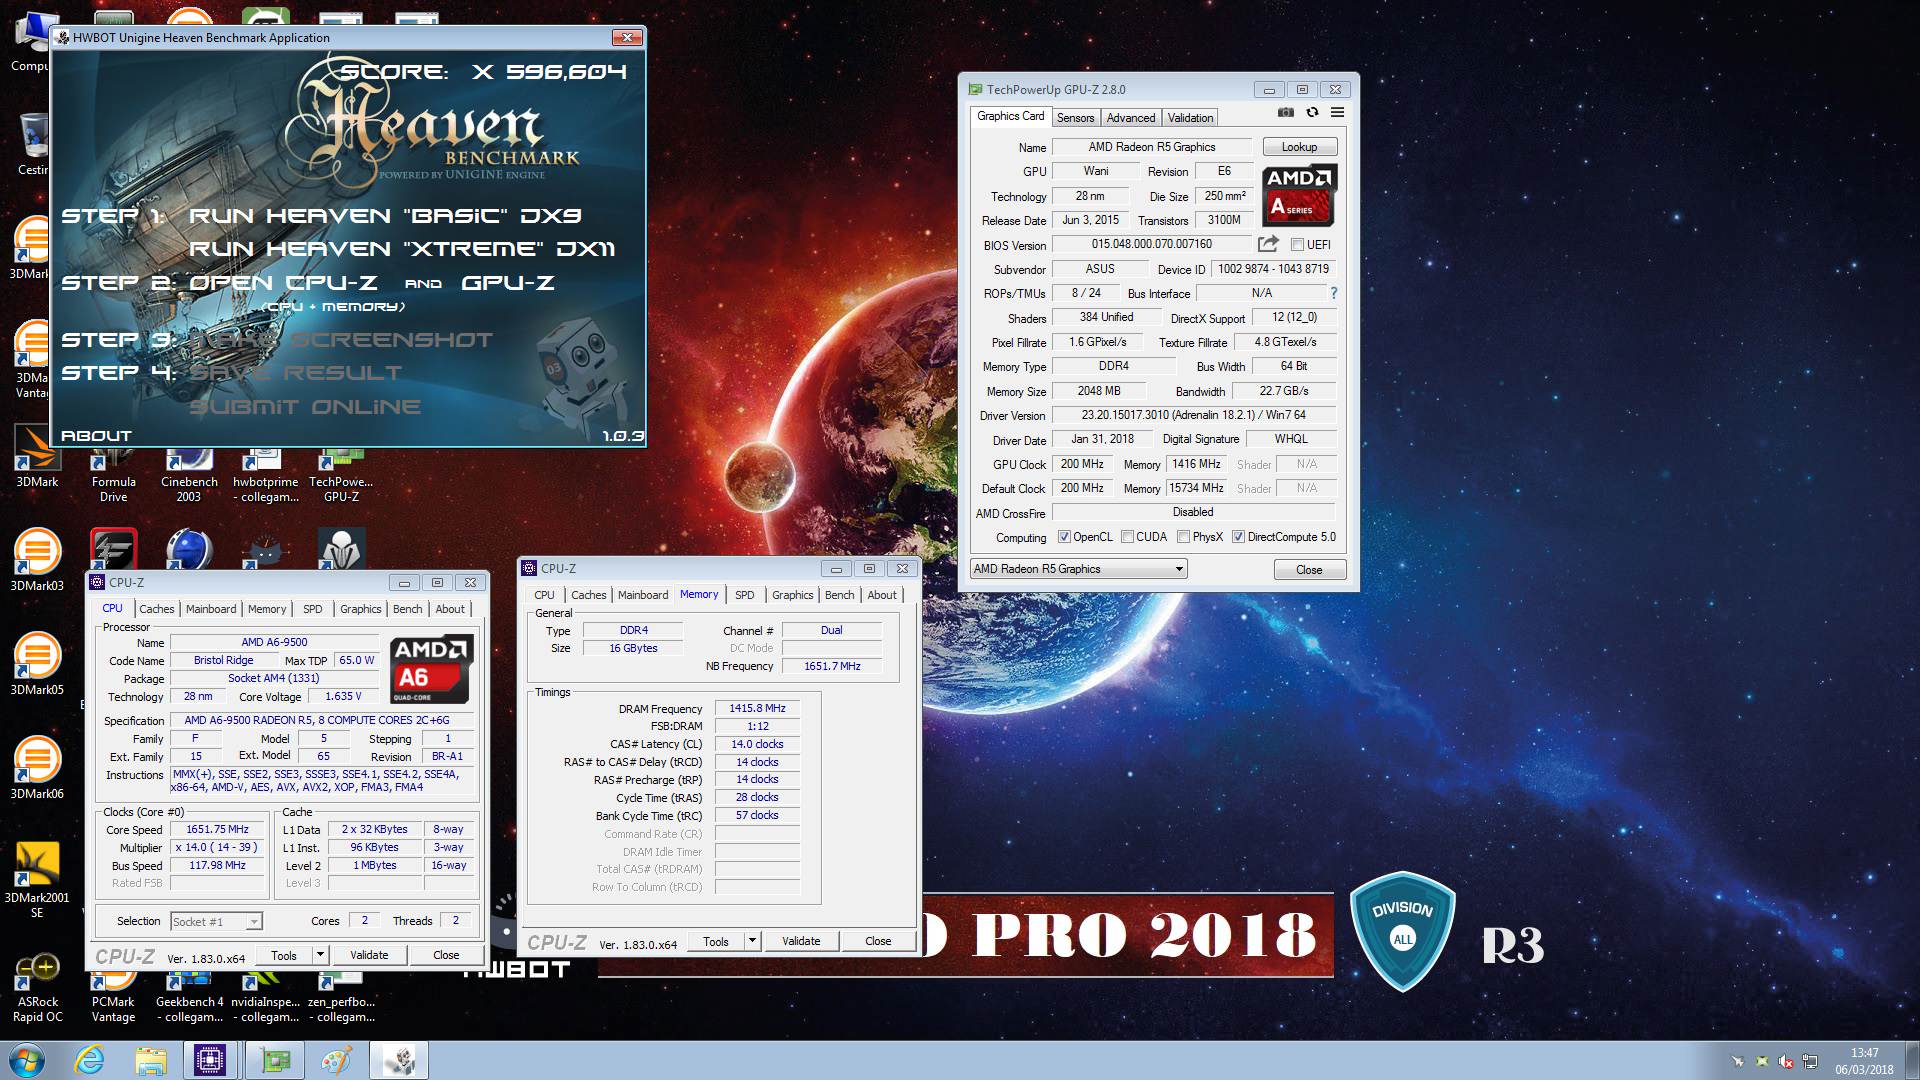Click the Windows Start orb
This screenshot has width=1920, height=1080.
(26, 1060)
